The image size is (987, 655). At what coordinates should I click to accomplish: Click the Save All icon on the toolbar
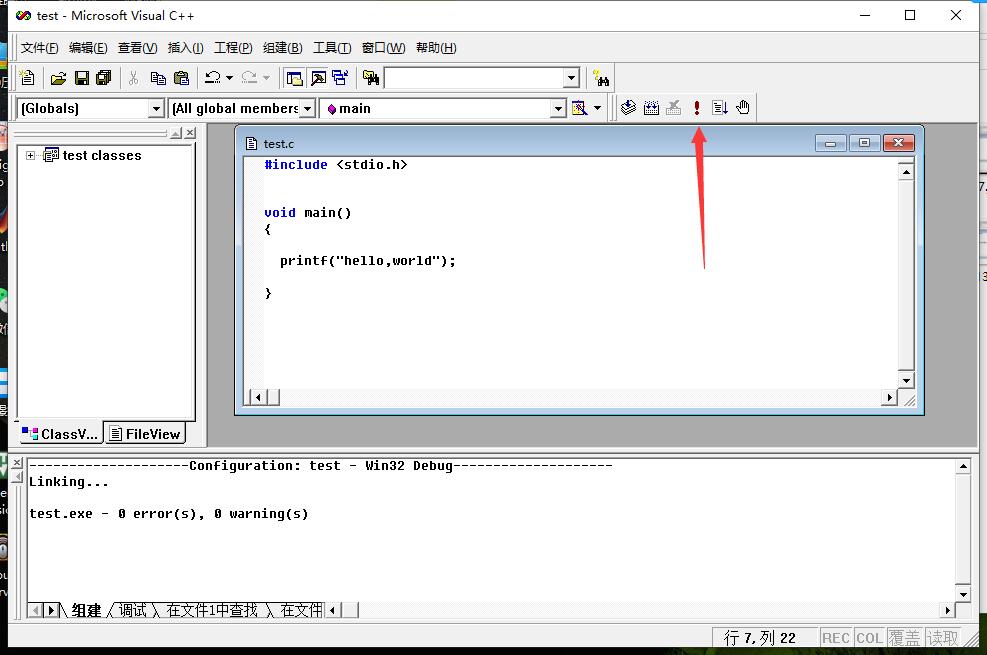pos(104,77)
